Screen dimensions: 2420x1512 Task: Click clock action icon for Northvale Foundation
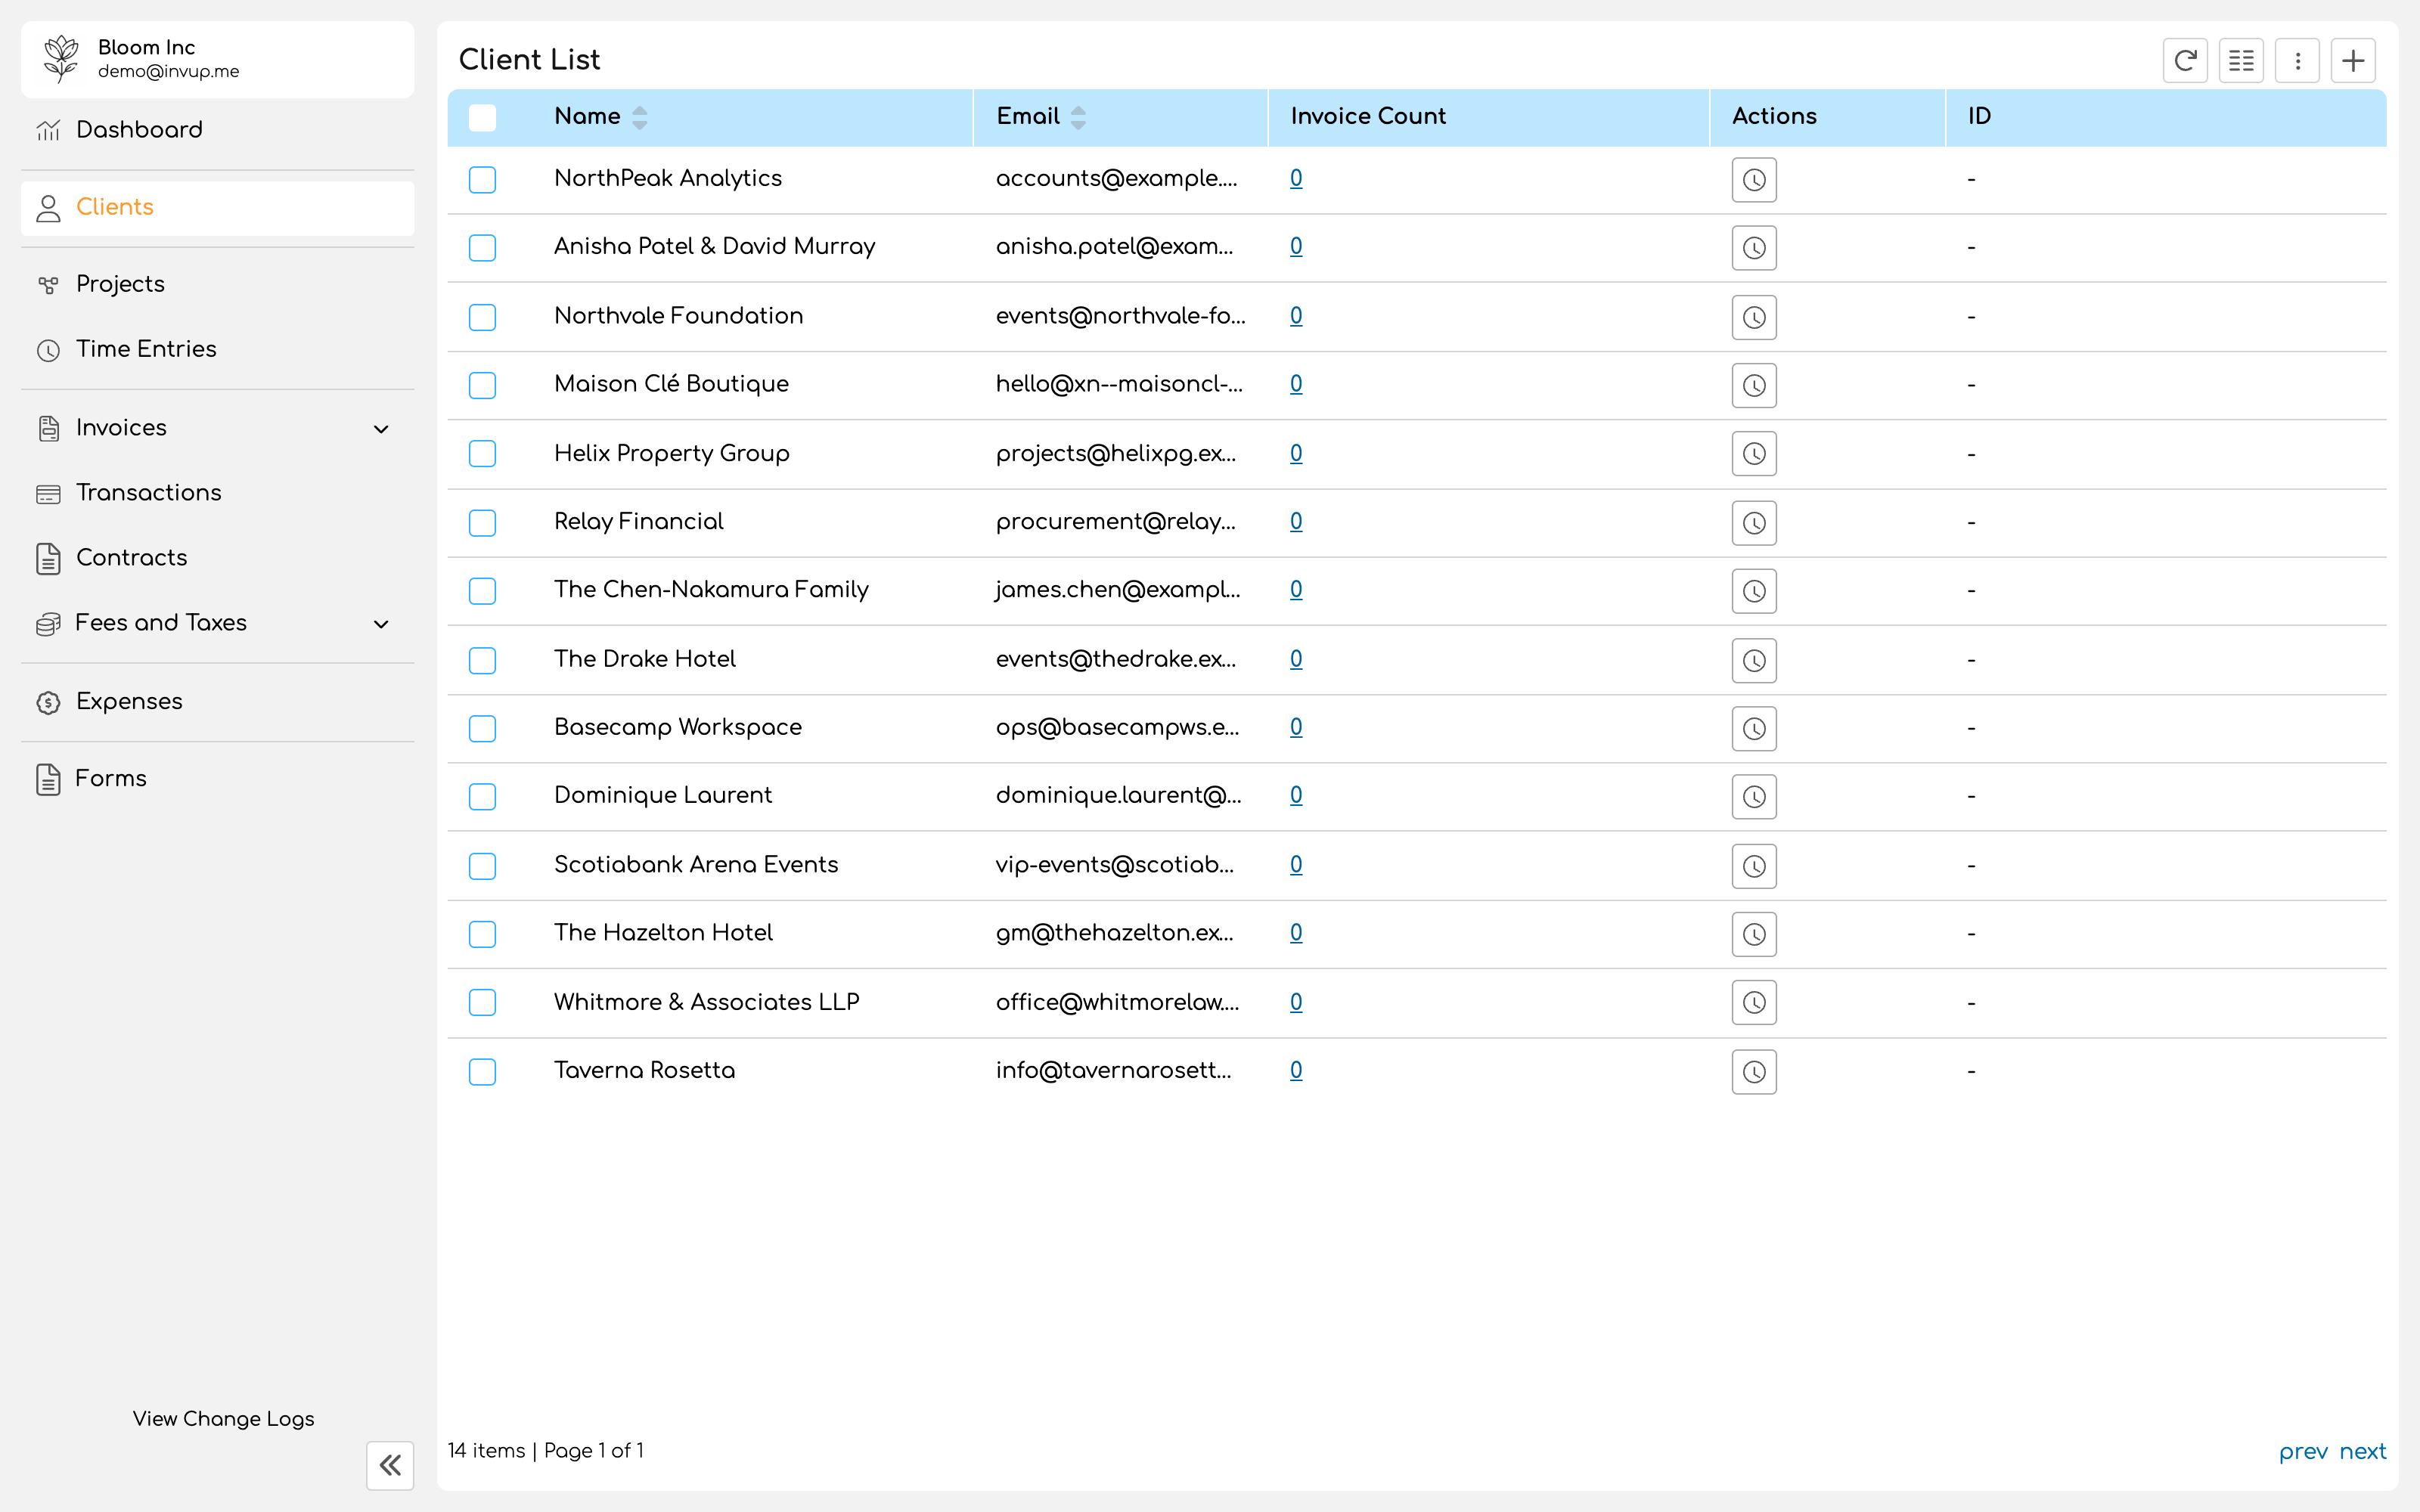click(x=1754, y=317)
